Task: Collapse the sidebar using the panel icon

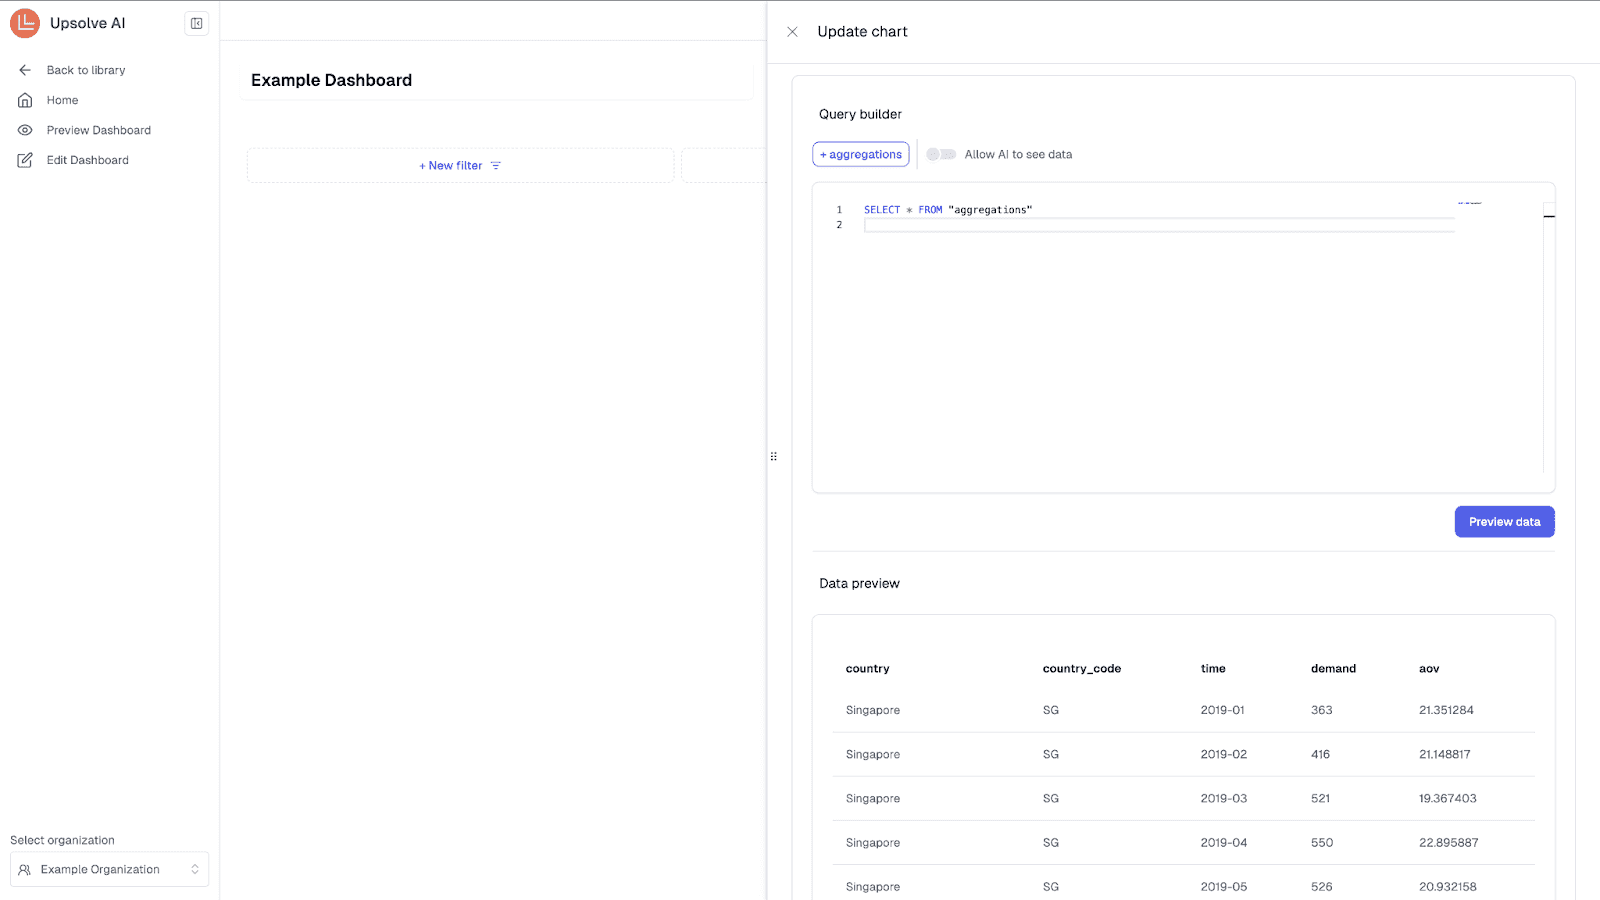Action: coord(196,23)
